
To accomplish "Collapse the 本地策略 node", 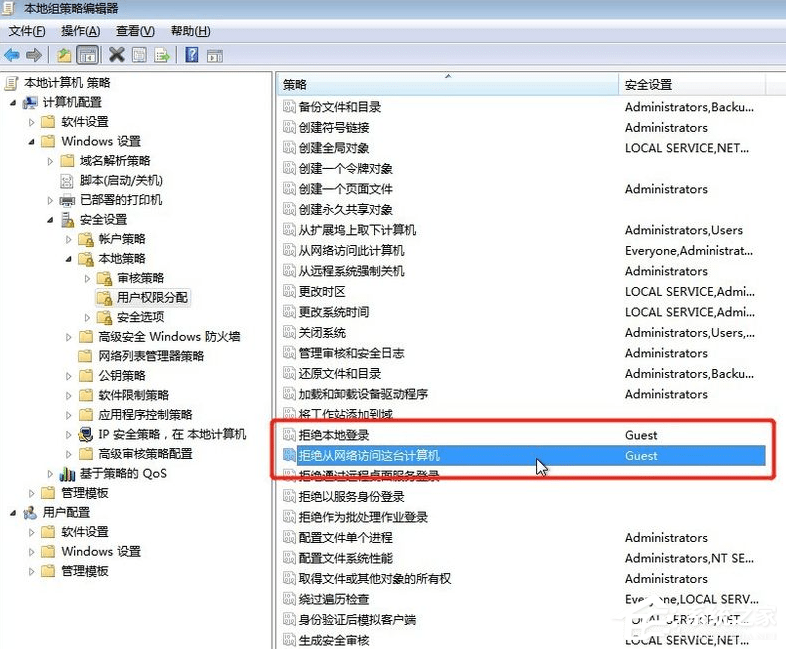I will tap(69, 259).
